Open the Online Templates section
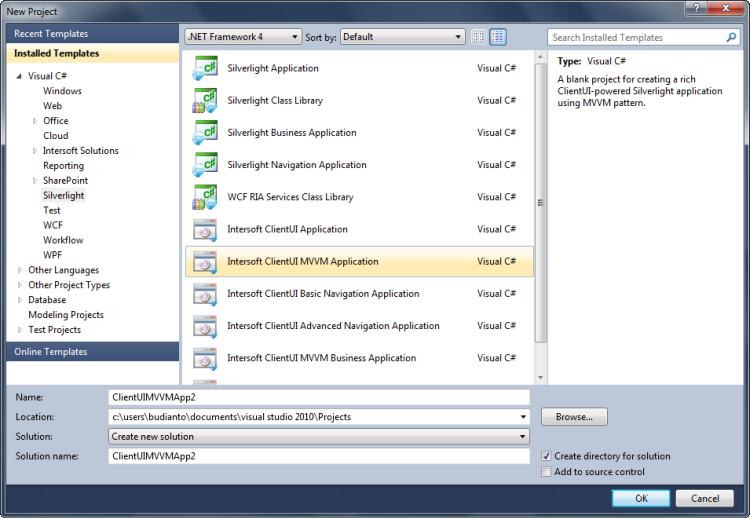This screenshot has height=518, width=750. 93,352
